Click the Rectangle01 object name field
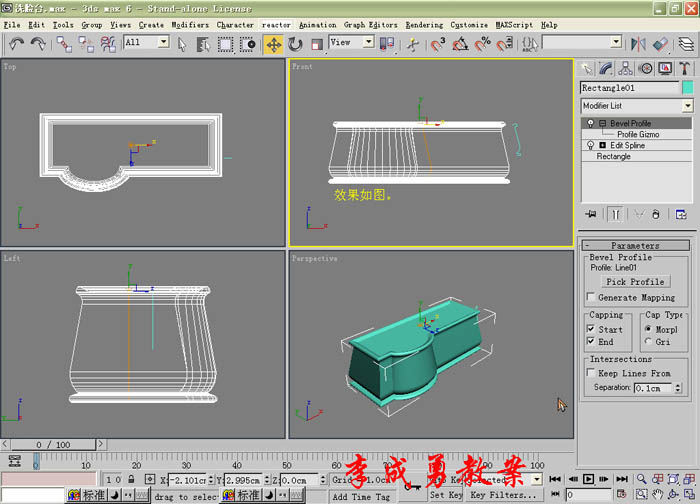This screenshot has width=700, height=504. [x=629, y=88]
